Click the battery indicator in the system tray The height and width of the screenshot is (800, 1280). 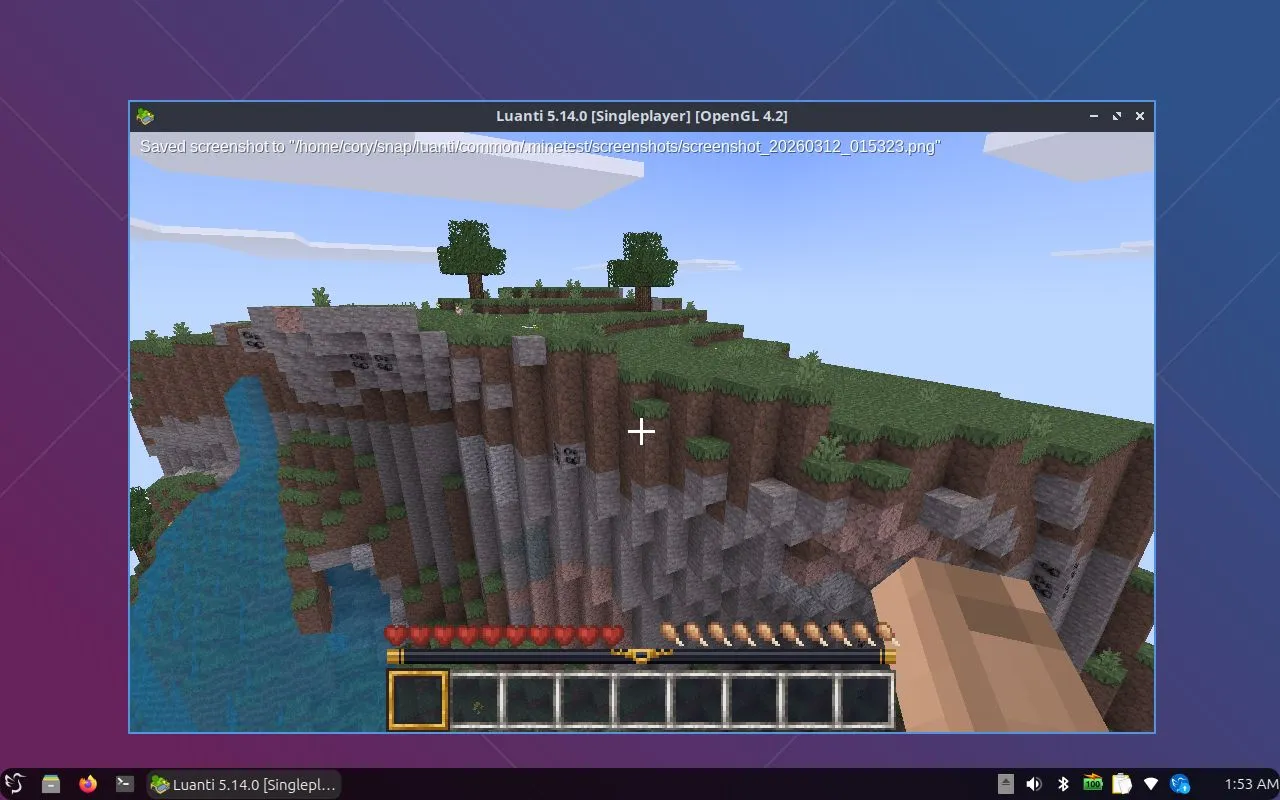[x=1093, y=784]
